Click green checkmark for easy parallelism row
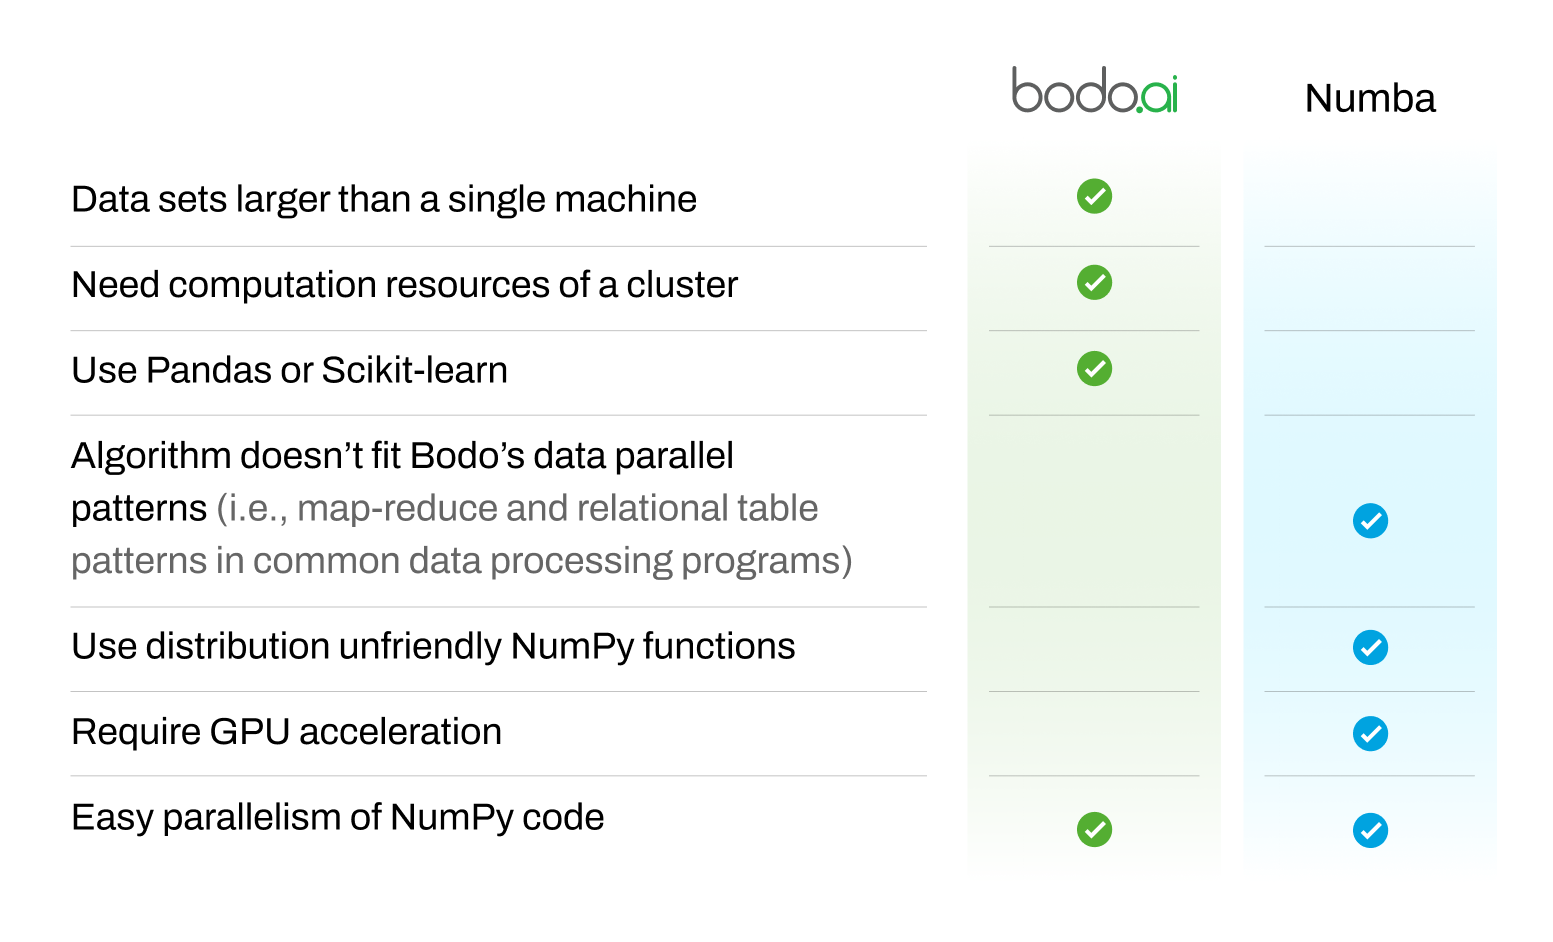 (x=1094, y=829)
